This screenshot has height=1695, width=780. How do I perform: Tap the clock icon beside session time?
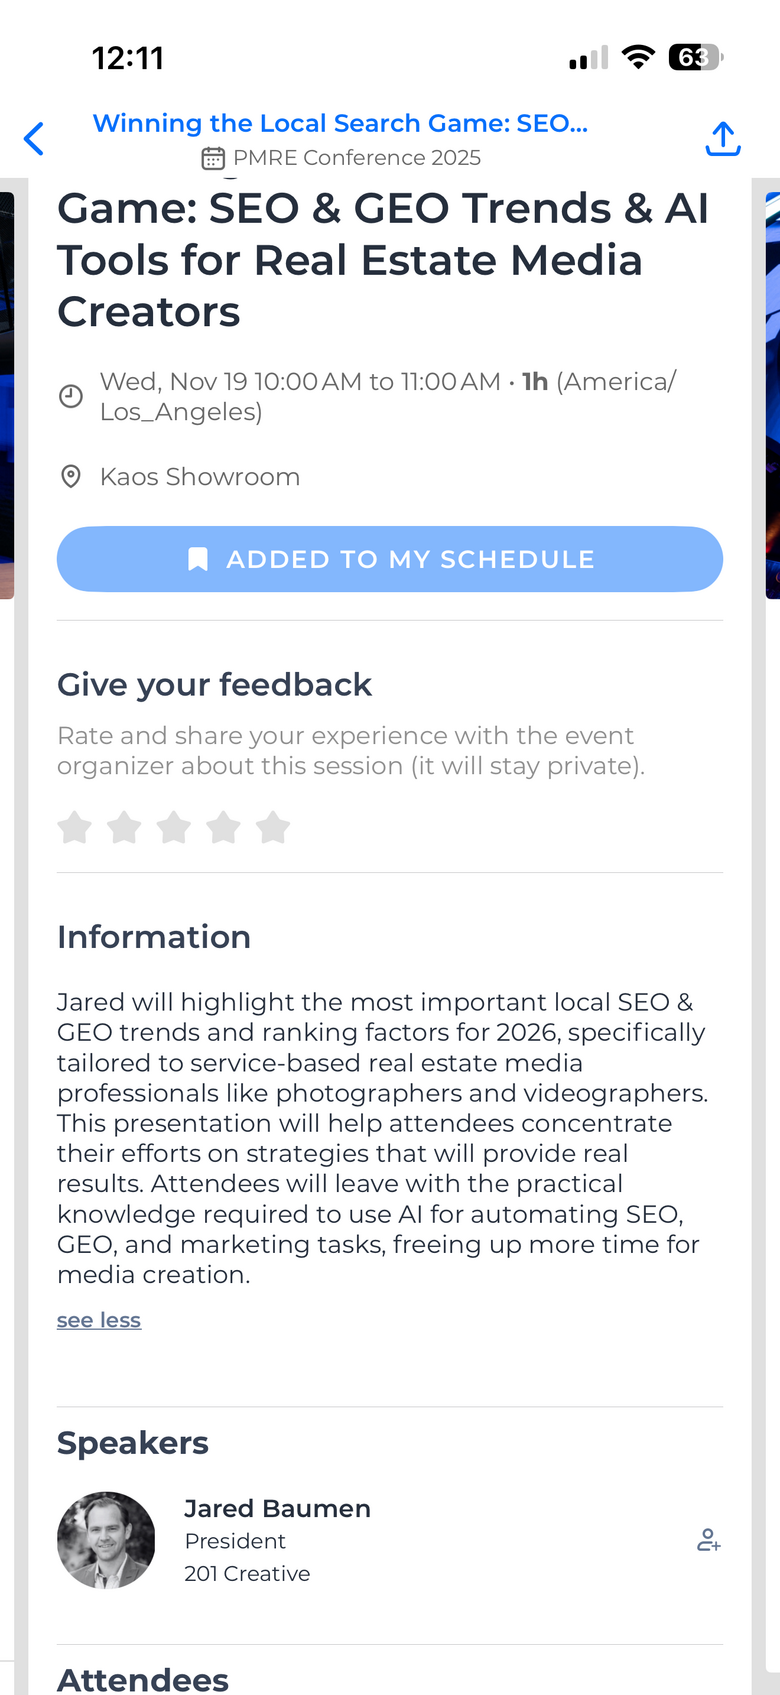71,396
